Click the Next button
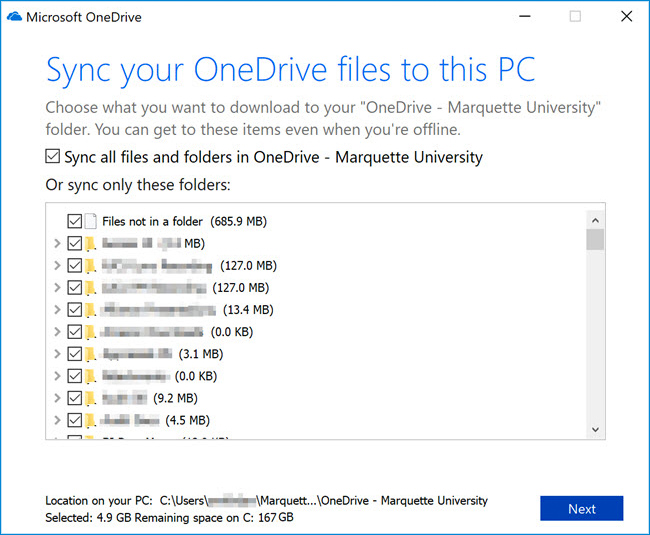The image size is (650, 535). (581, 508)
